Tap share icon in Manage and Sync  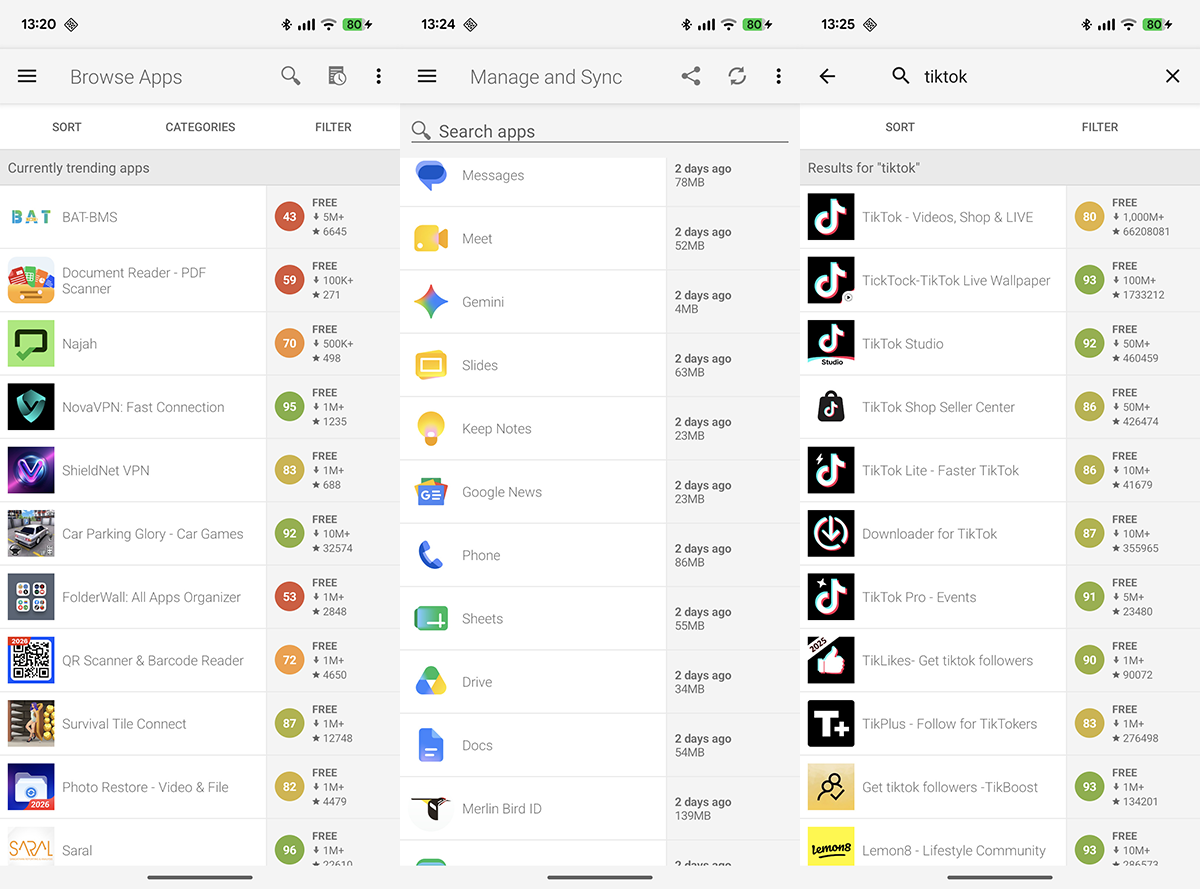pos(691,76)
